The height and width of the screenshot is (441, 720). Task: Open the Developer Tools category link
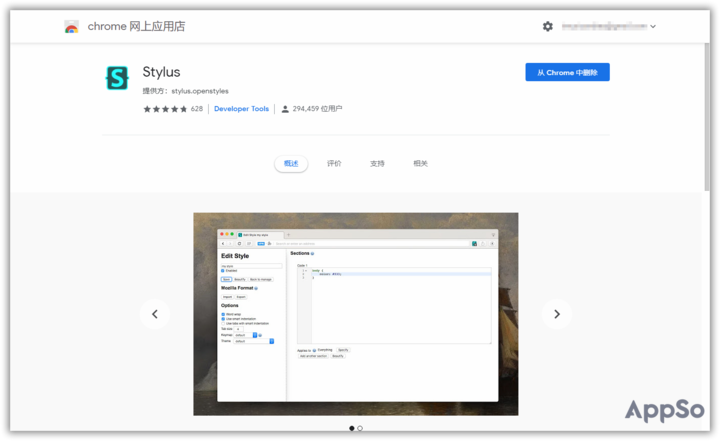click(x=241, y=109)
